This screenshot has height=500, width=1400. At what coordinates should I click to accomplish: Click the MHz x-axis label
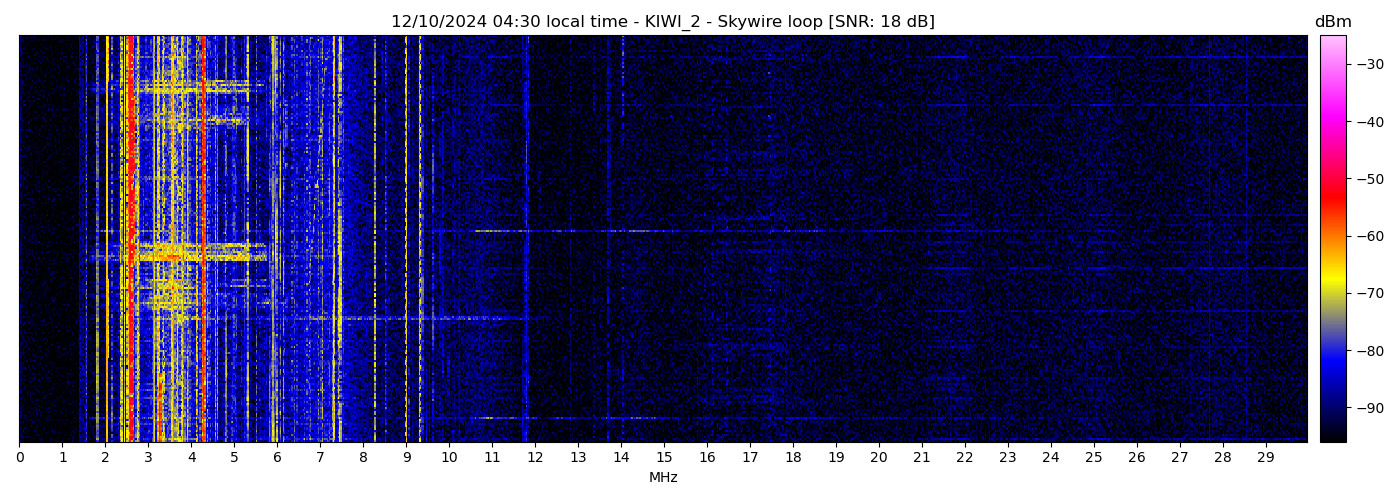(663, 478)
